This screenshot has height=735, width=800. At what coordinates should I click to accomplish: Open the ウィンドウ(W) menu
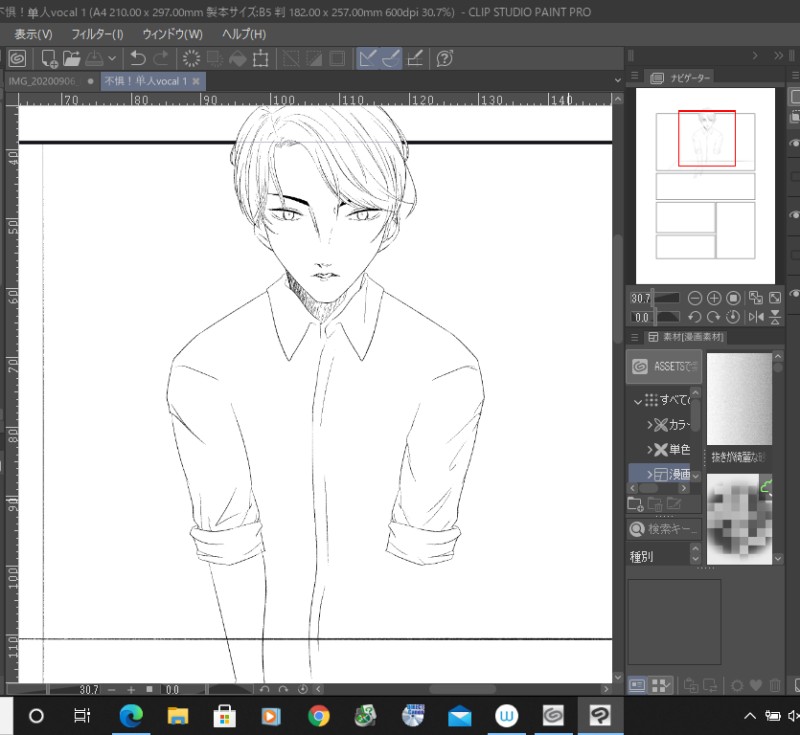[x=172, y=34]
